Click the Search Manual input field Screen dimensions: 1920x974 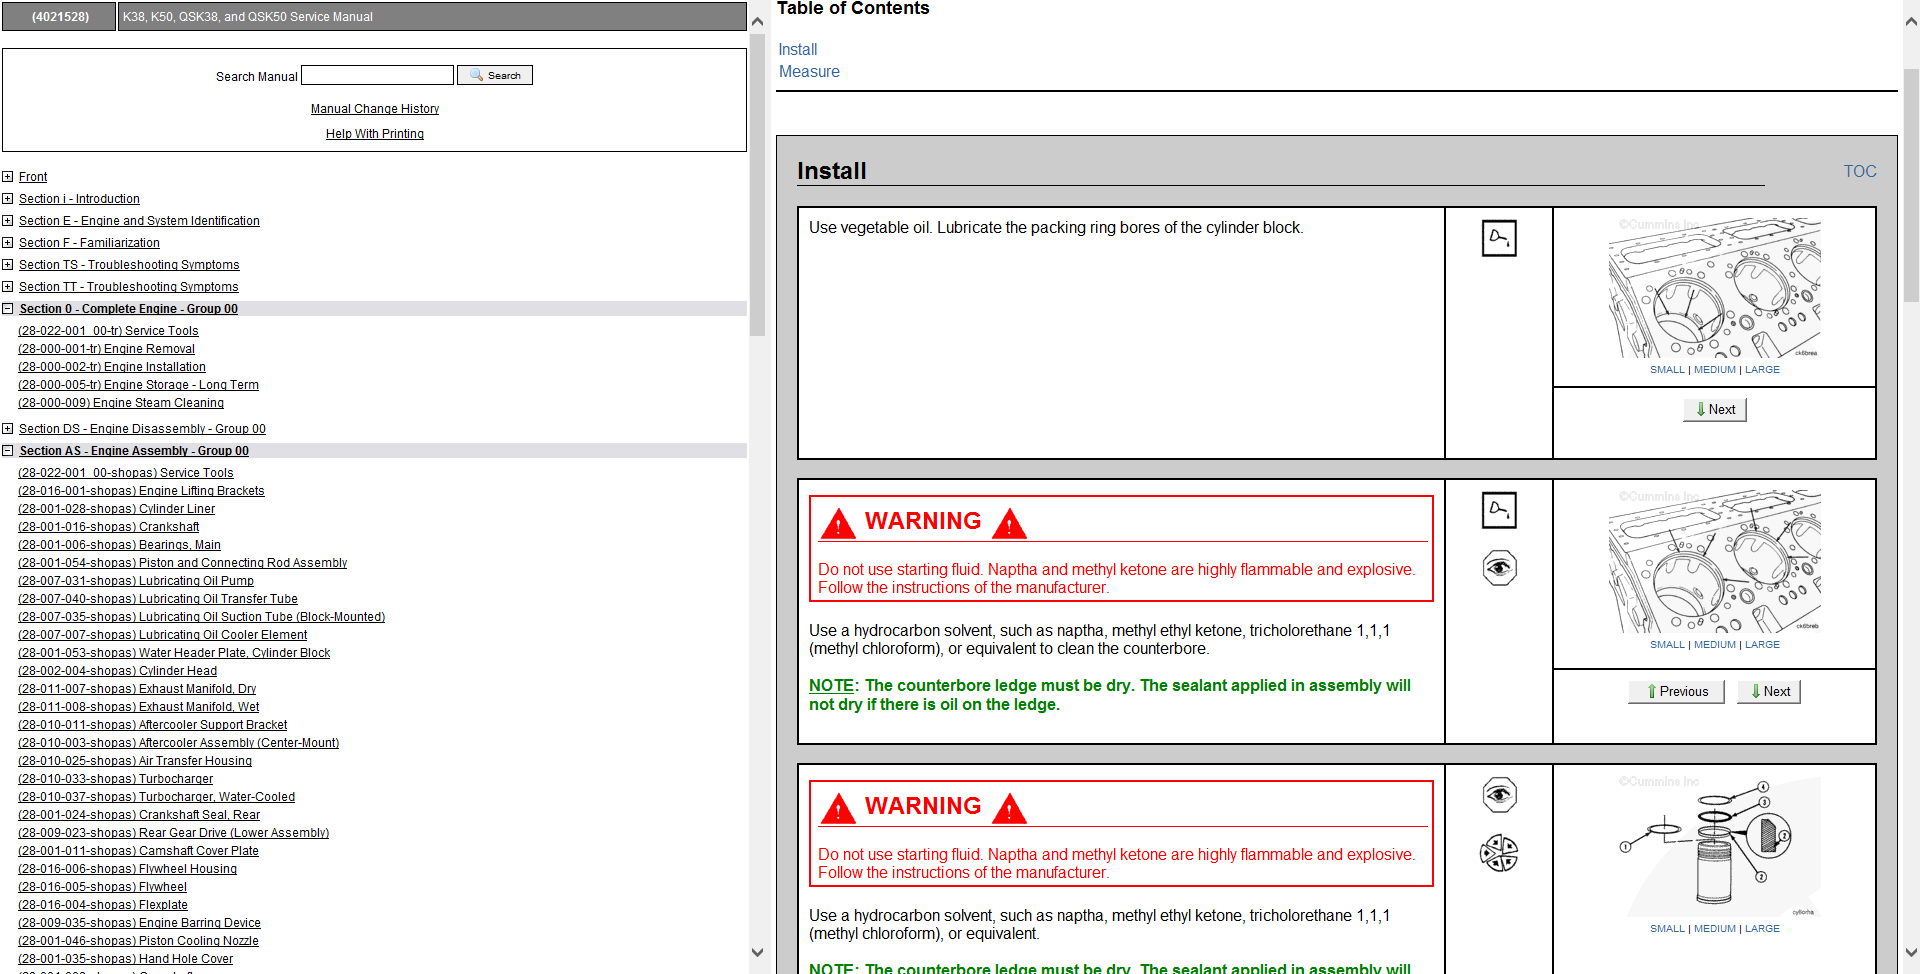(x=378, y=75)
